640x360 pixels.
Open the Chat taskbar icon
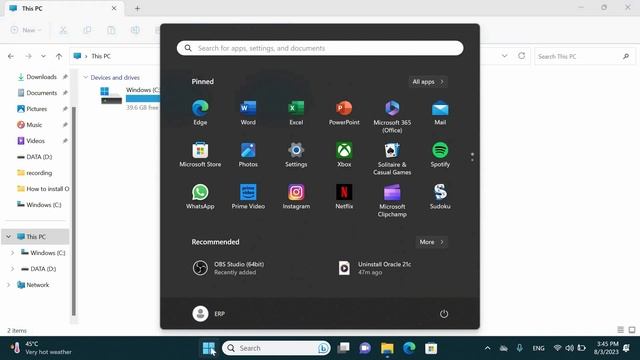click(365, 348)
